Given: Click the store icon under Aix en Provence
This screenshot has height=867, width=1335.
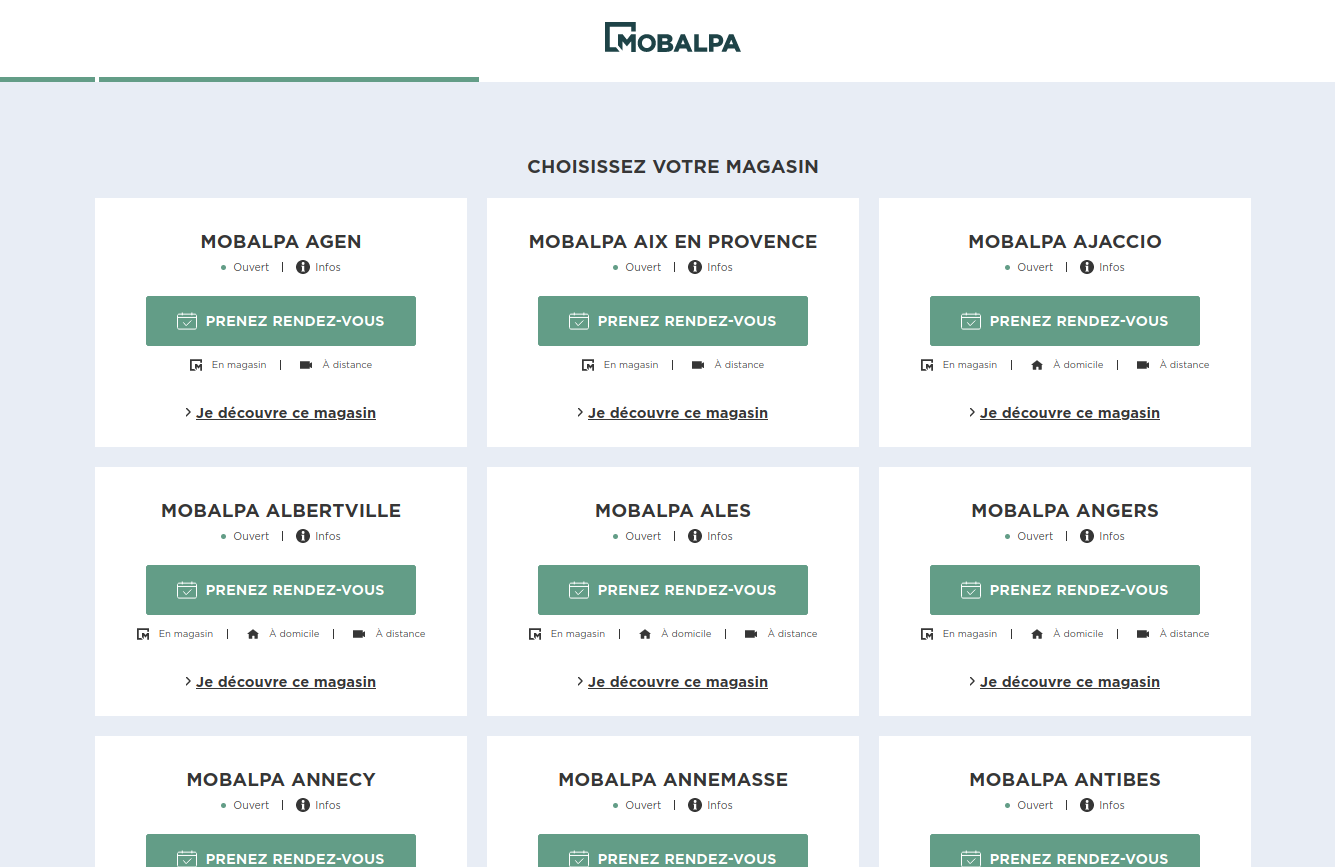Looking at the screenshot, I should [588, 365].
